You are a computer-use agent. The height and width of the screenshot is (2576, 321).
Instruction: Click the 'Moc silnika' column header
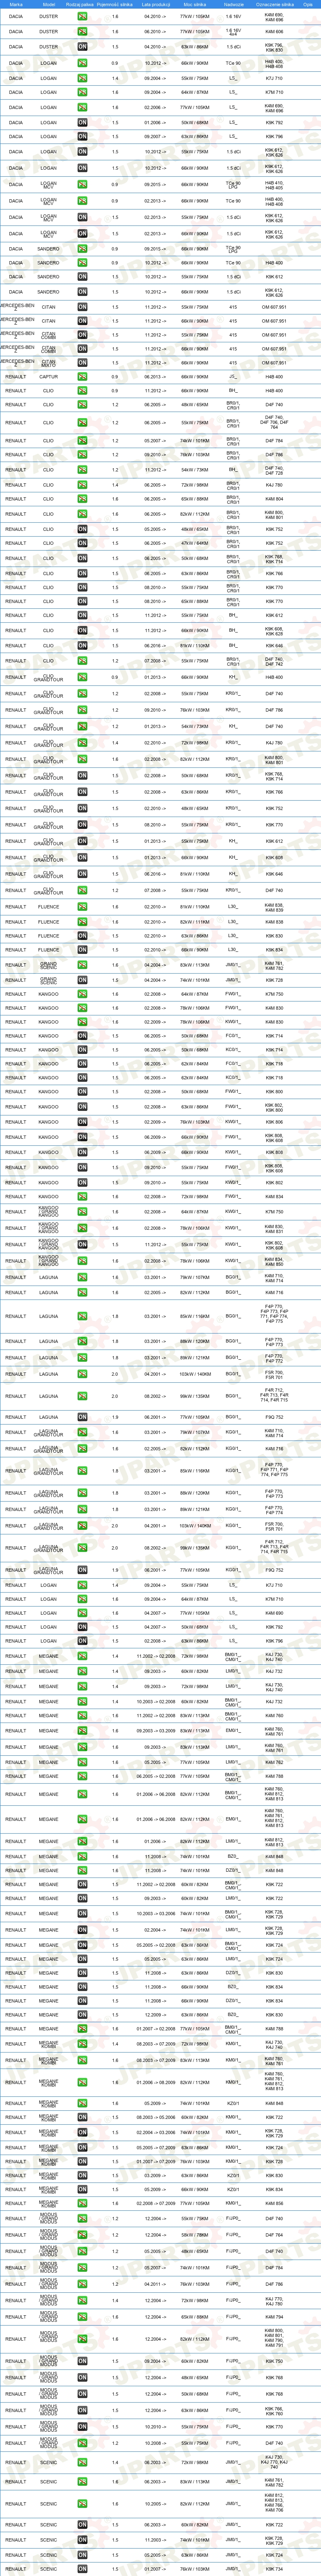195,4
